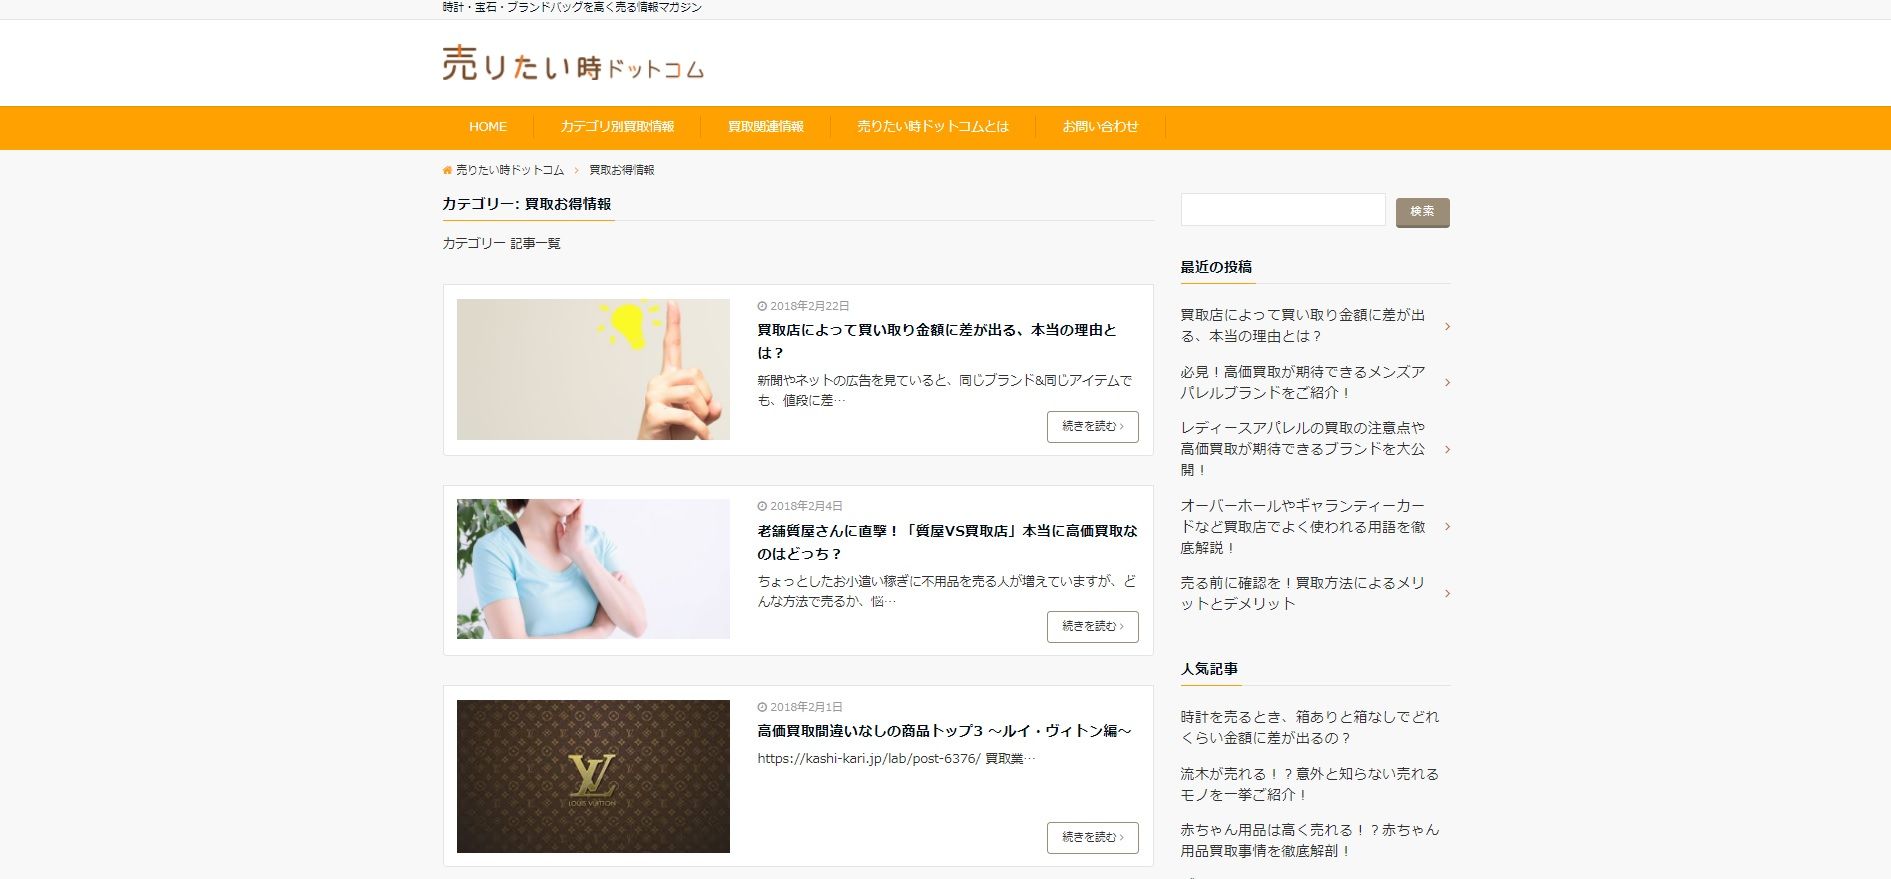Click into the sidebar search input field
The width and height of the screenshot is (1891, 879).
click(x=1283, y=210)
